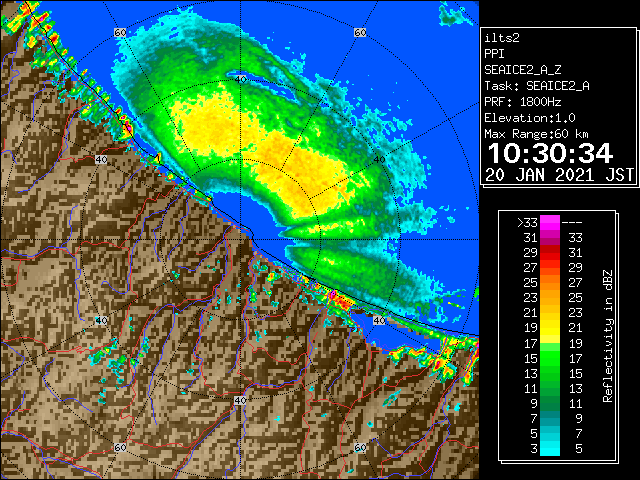Click the "60" ring label in the northwest

click(120, 32)
